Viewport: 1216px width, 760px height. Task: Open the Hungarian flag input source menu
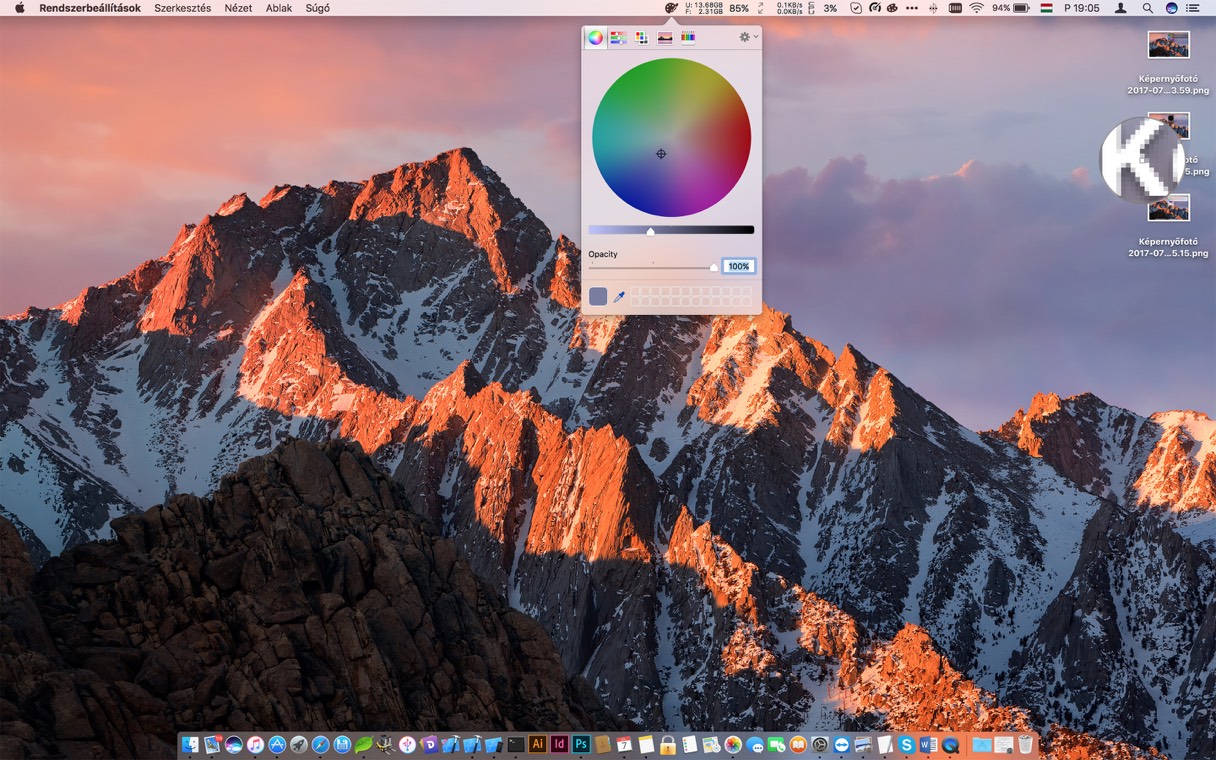tap(1047, 8)
